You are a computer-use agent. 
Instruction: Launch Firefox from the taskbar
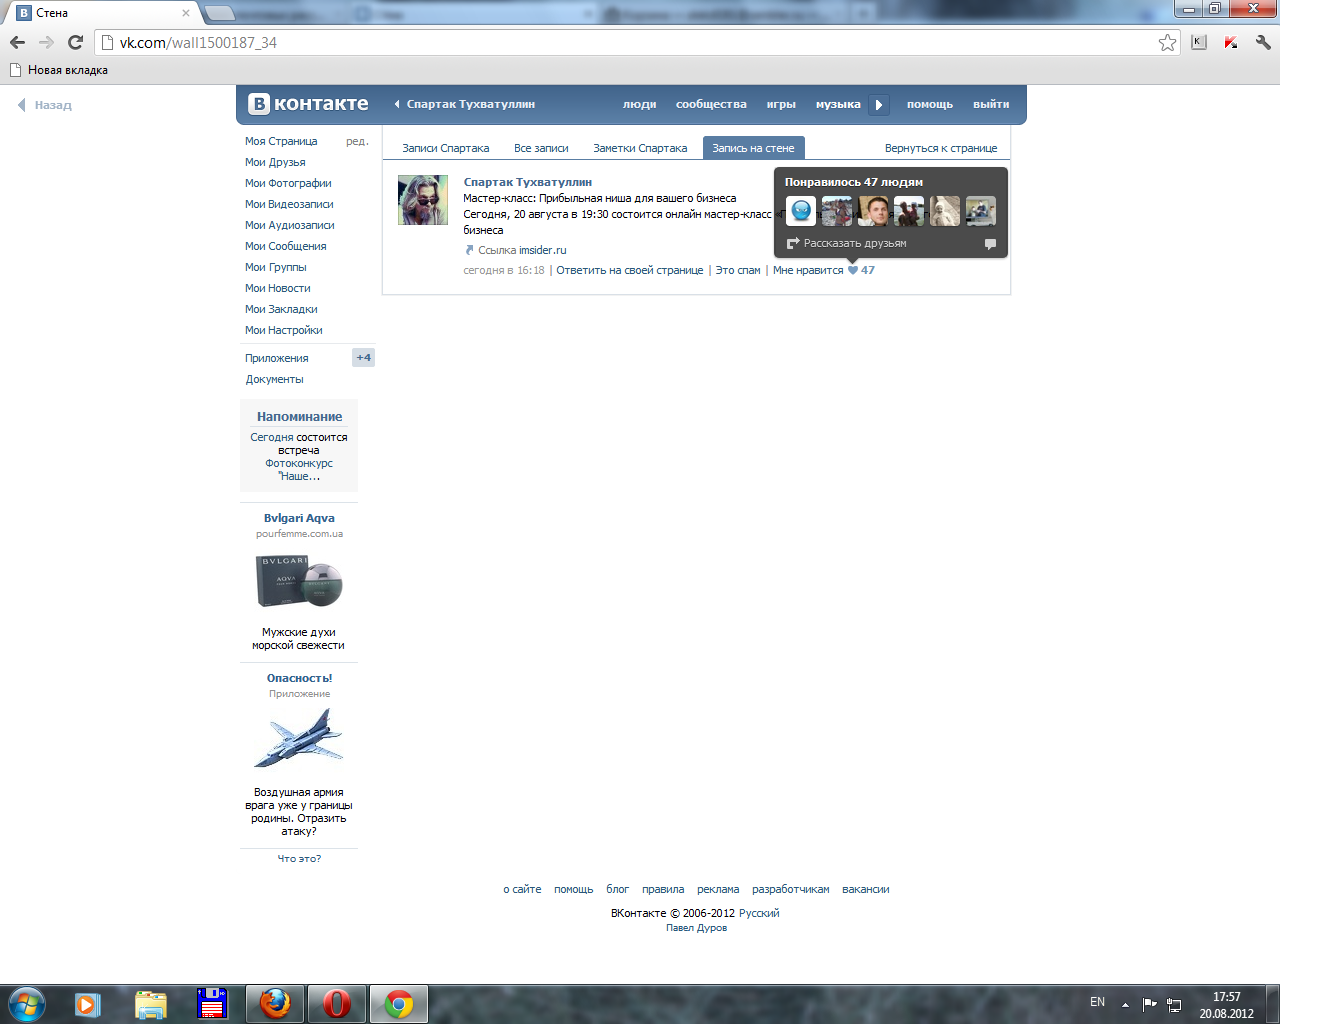[x=275, y=1003]
